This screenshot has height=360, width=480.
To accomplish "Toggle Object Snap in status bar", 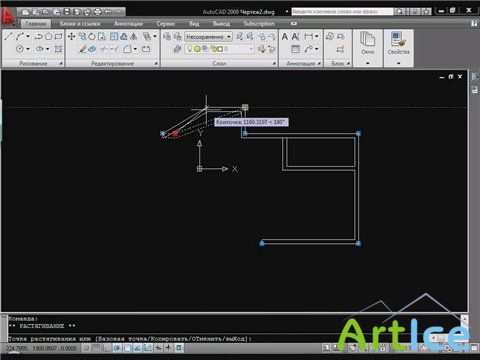I will point(127,348).
